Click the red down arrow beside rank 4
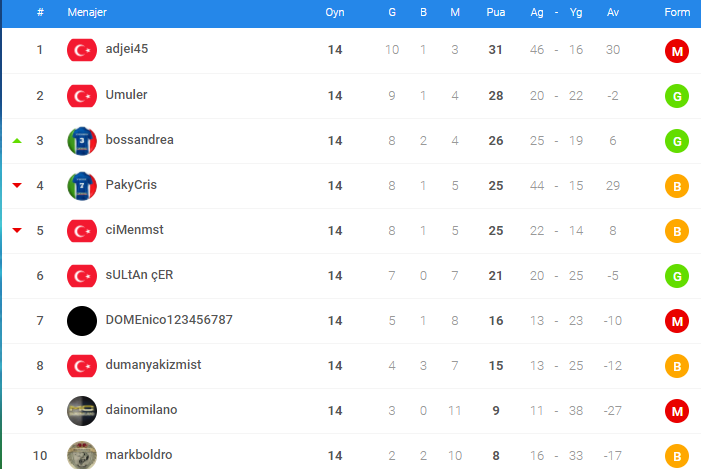 pos(17,185)
